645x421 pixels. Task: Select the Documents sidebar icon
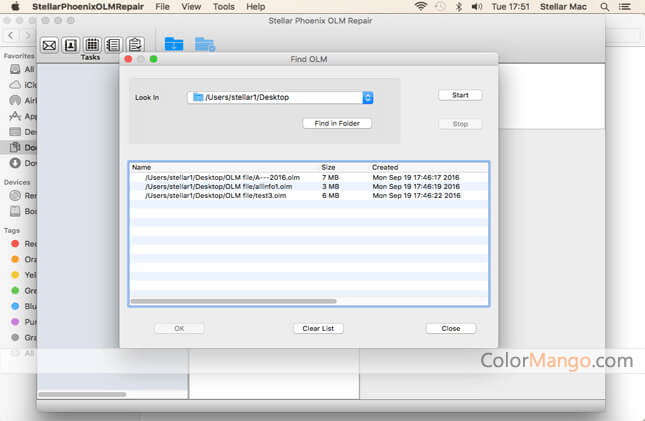(x=15, y=147)
